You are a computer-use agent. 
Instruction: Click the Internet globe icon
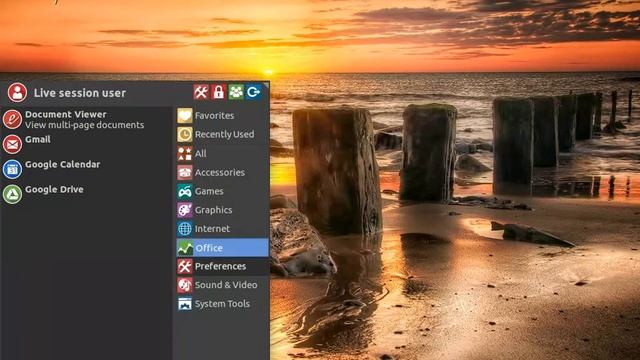[x=184, y=229]
